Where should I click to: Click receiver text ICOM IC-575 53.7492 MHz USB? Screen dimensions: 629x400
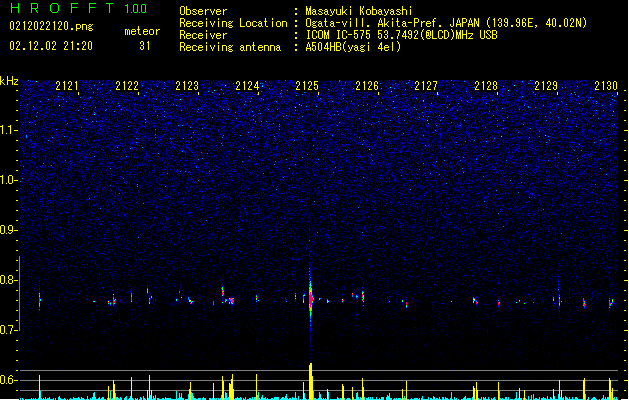click(x=401, y=35)
